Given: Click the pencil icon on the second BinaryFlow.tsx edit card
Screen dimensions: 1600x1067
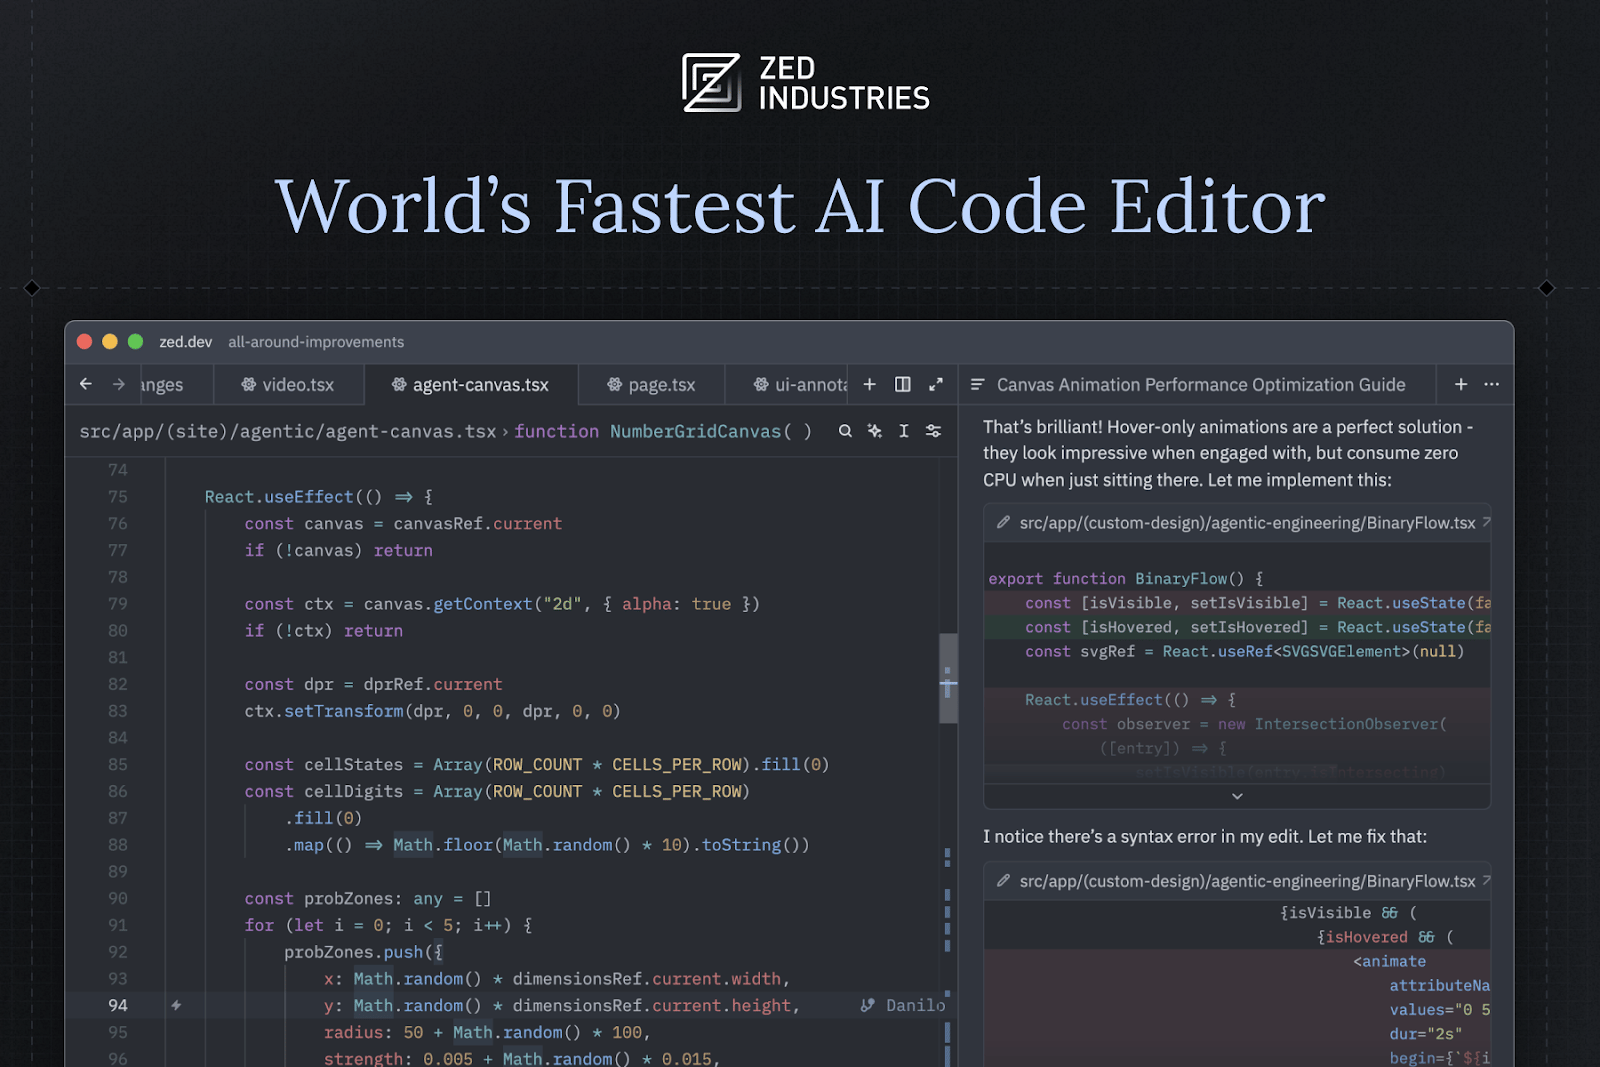Looking at the screenshot, I should tap(1003, 880).
